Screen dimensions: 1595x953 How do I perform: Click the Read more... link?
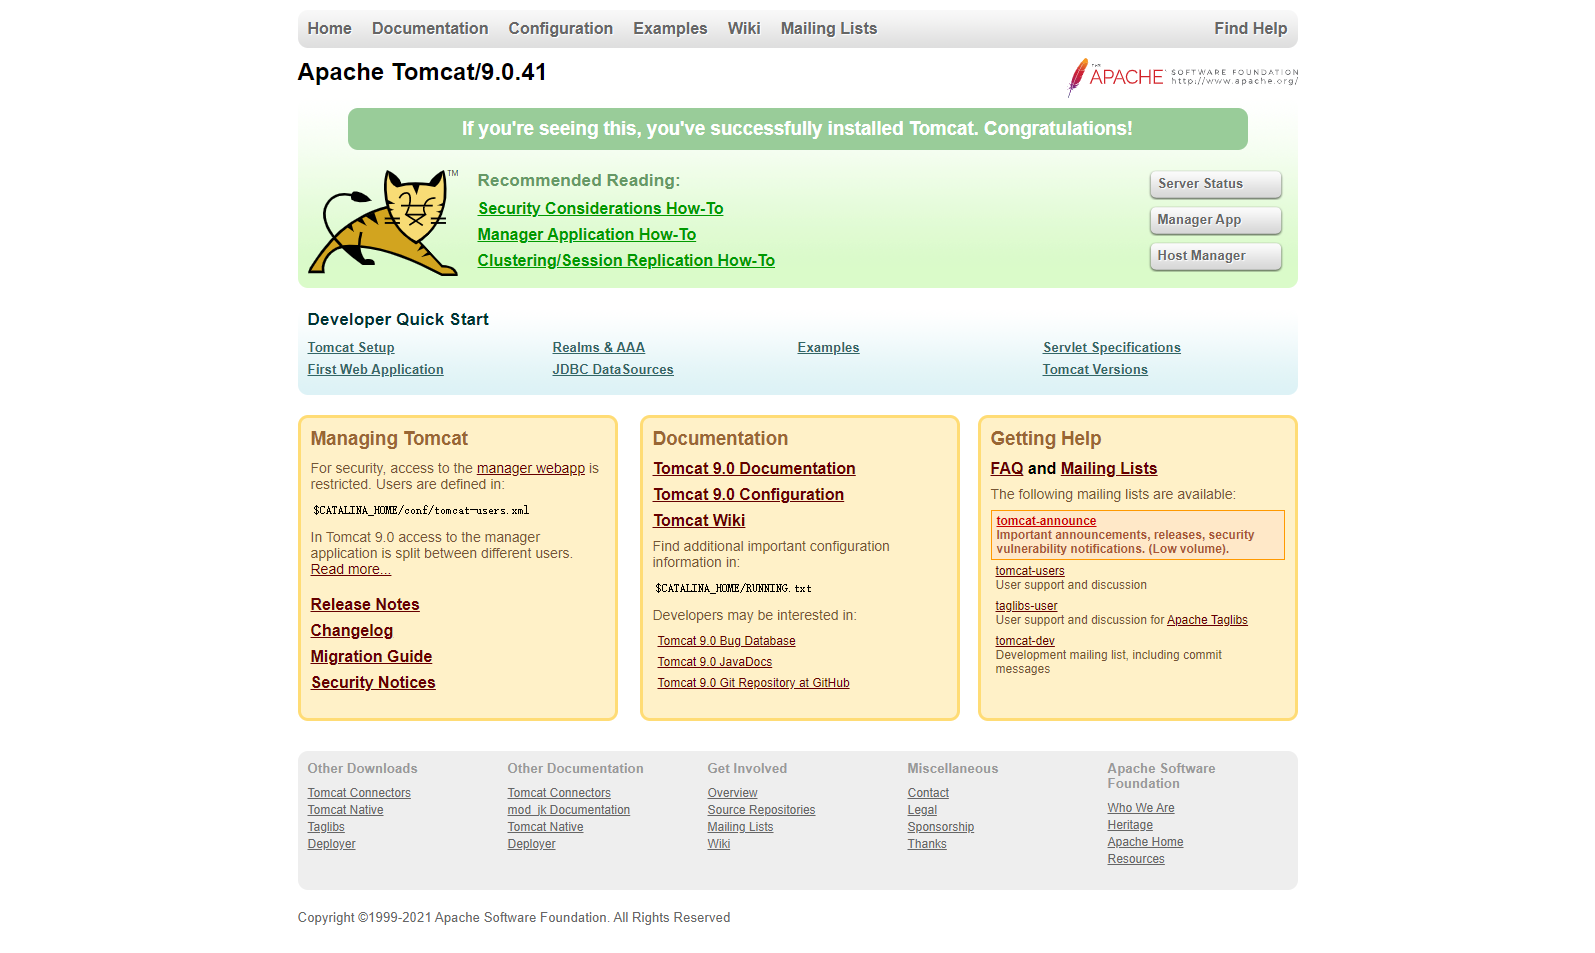point(350,569)
